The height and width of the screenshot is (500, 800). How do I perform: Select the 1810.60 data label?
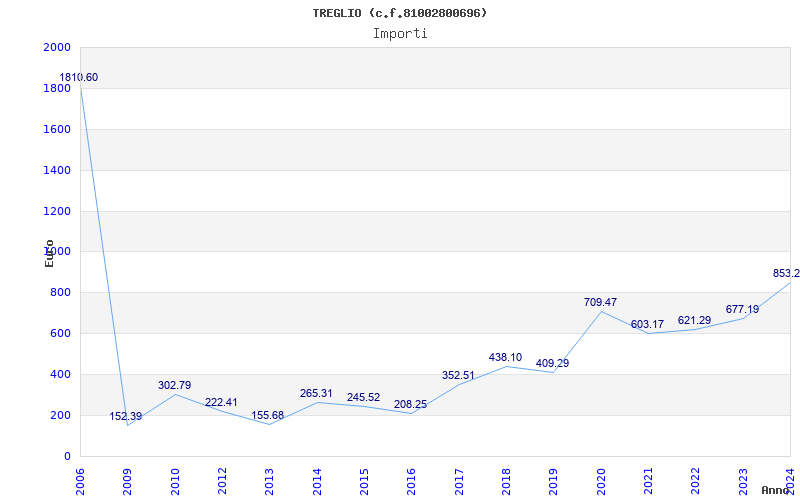click(79, 78)
